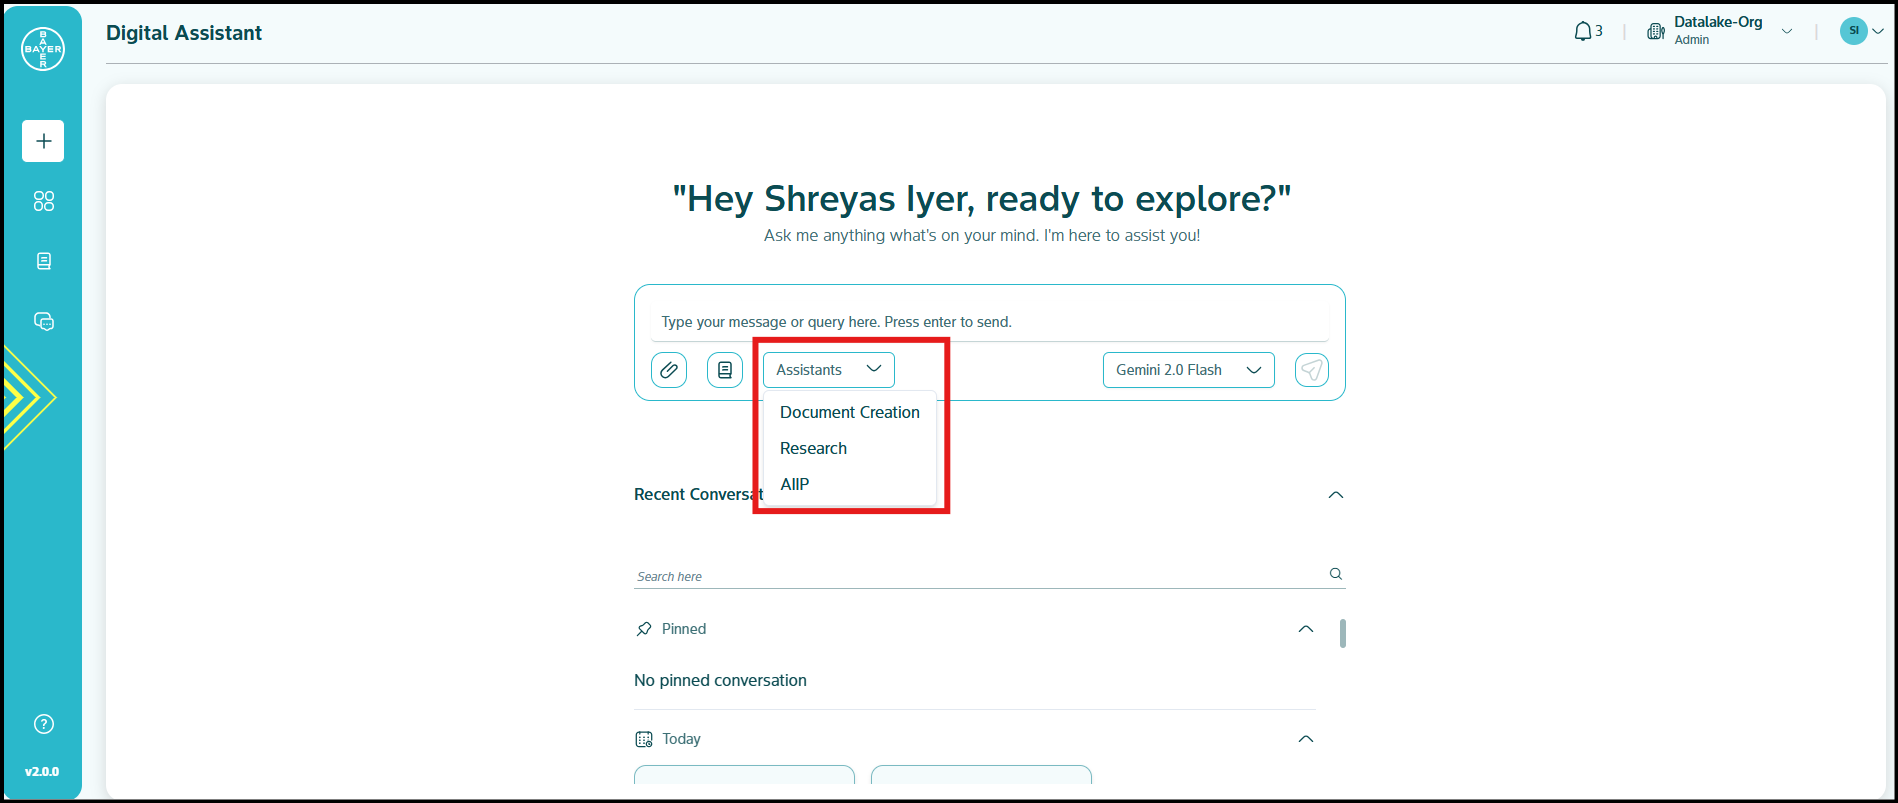Select Document Creation from assistants menu
This screenshot has width=1898, height=803.
point(849,412)
